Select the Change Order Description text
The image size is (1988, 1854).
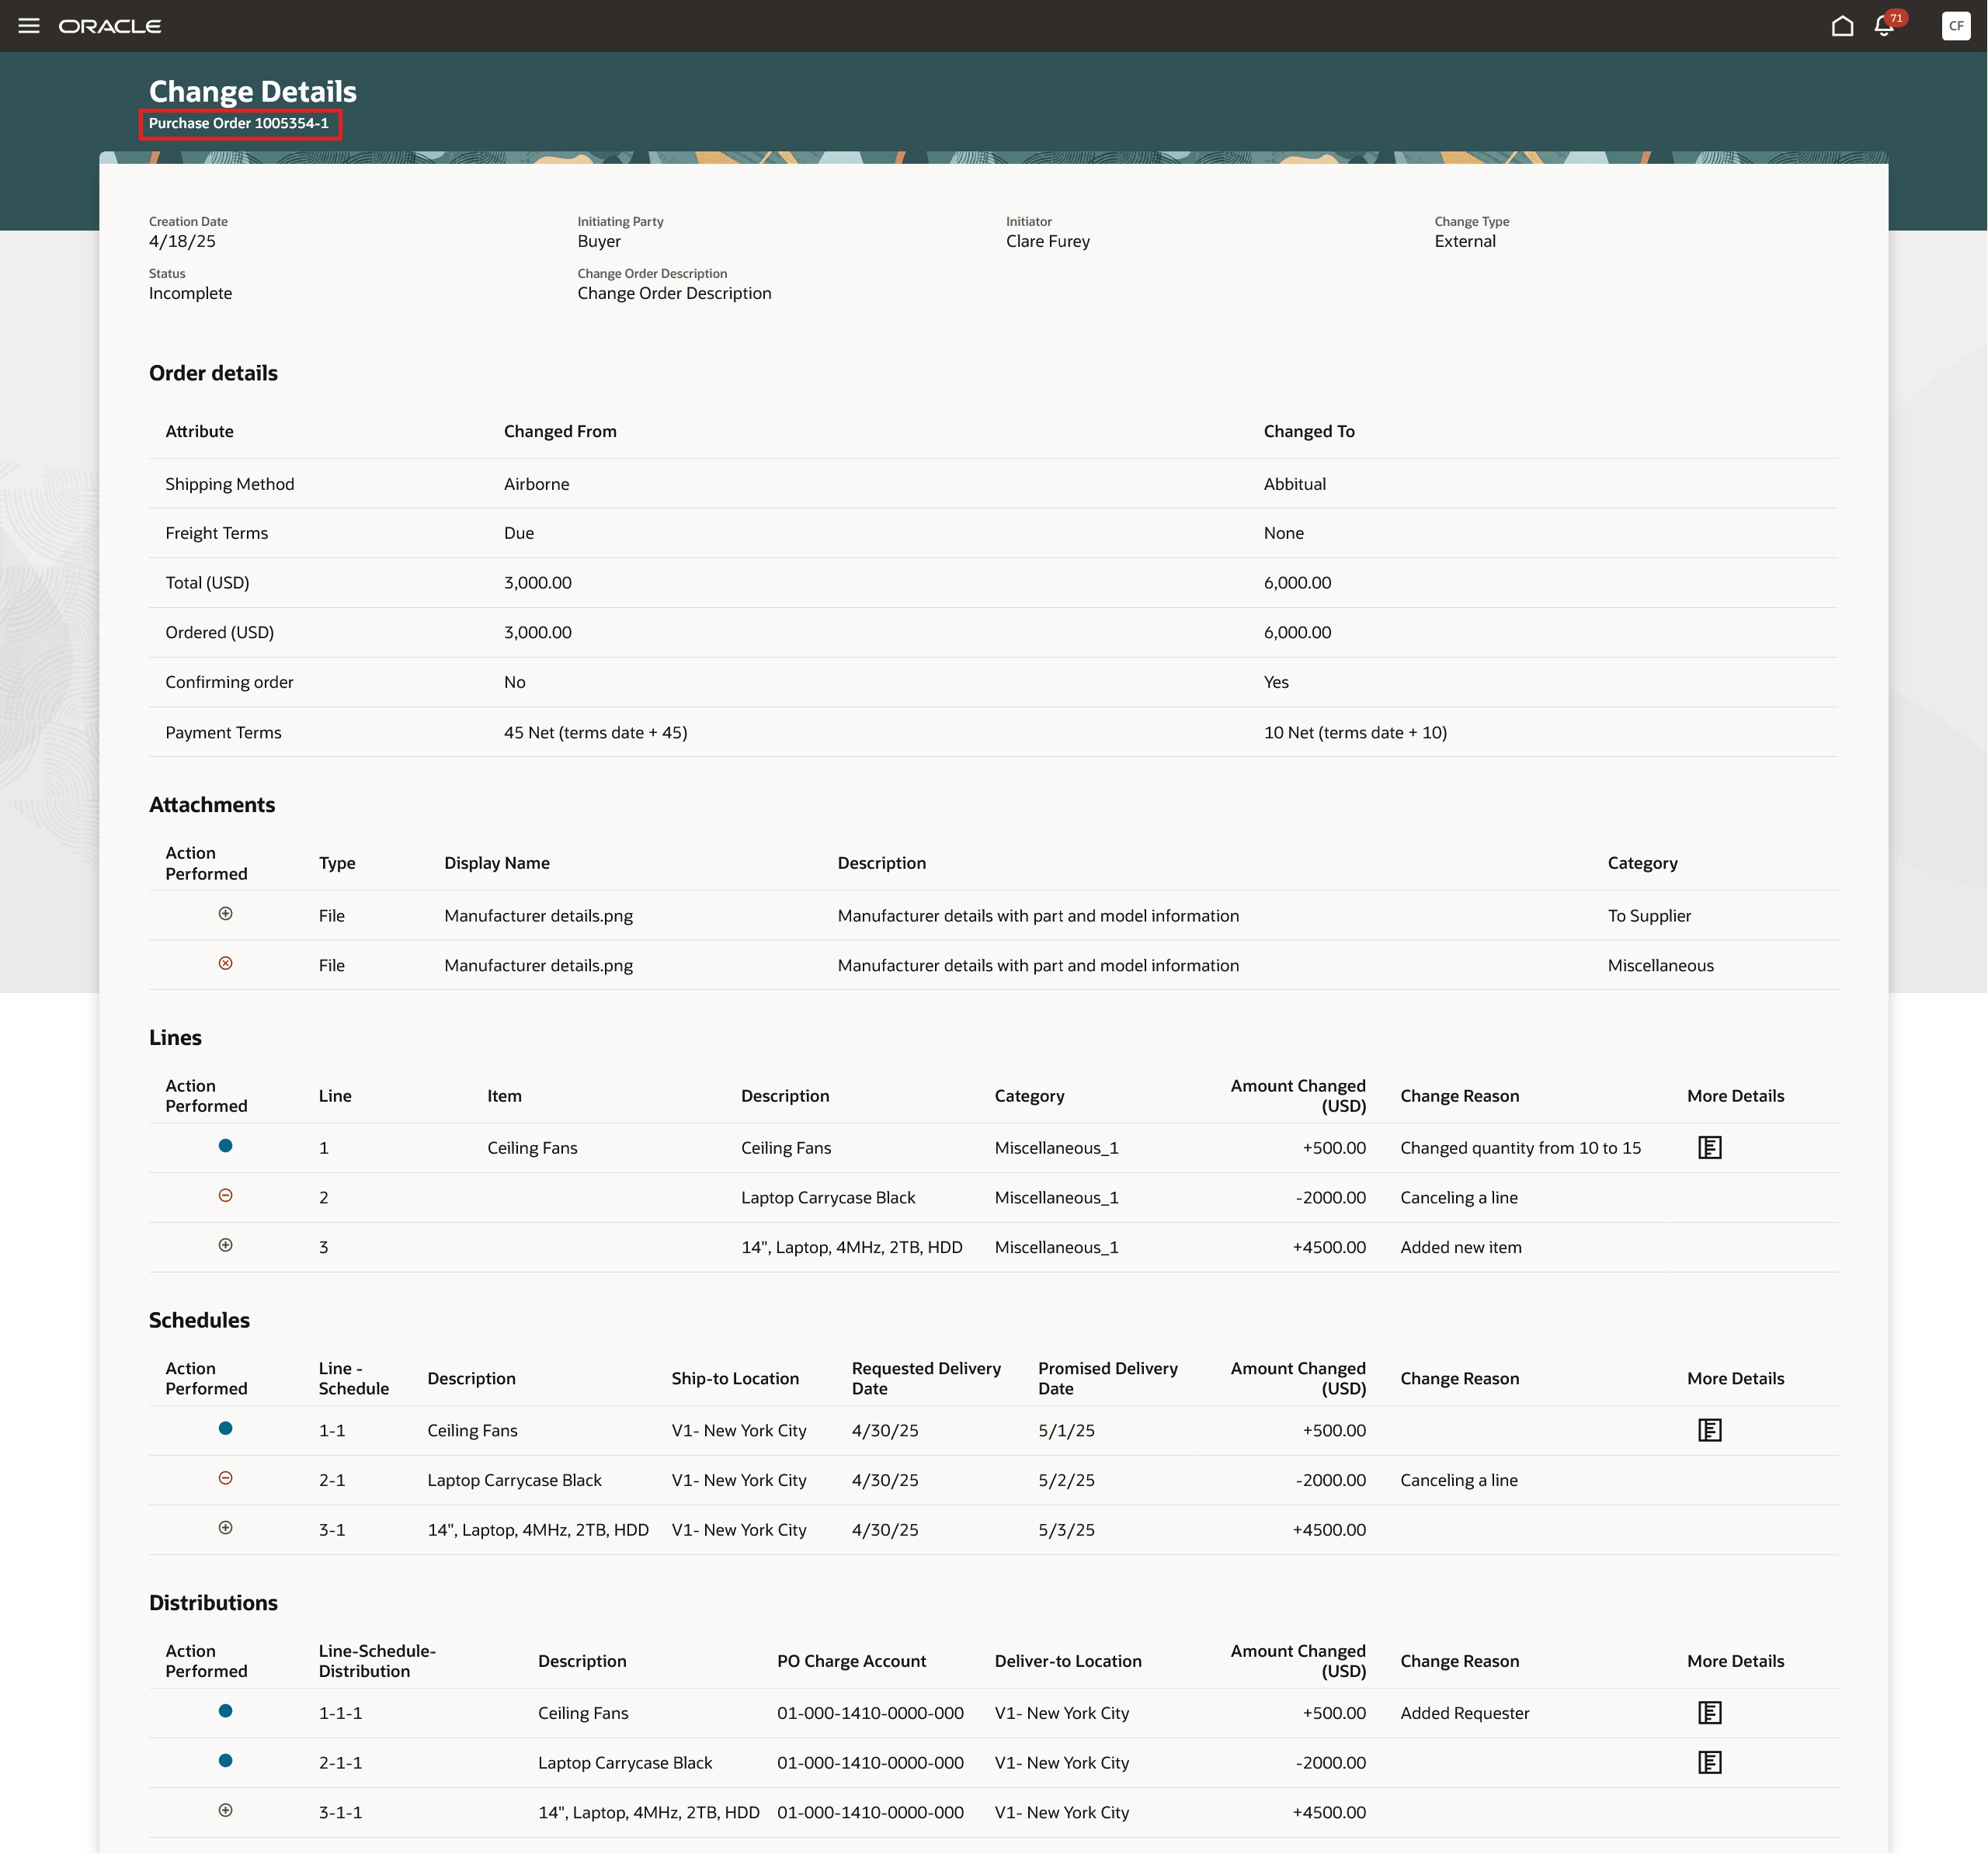point(674,293)
